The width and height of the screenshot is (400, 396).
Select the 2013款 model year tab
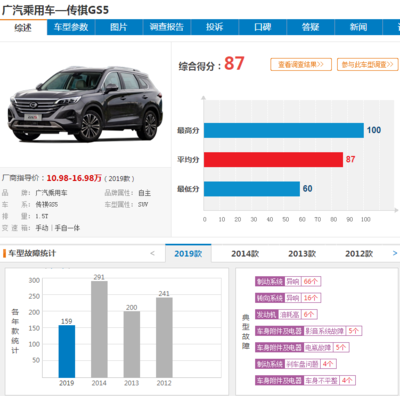point(302,254)
